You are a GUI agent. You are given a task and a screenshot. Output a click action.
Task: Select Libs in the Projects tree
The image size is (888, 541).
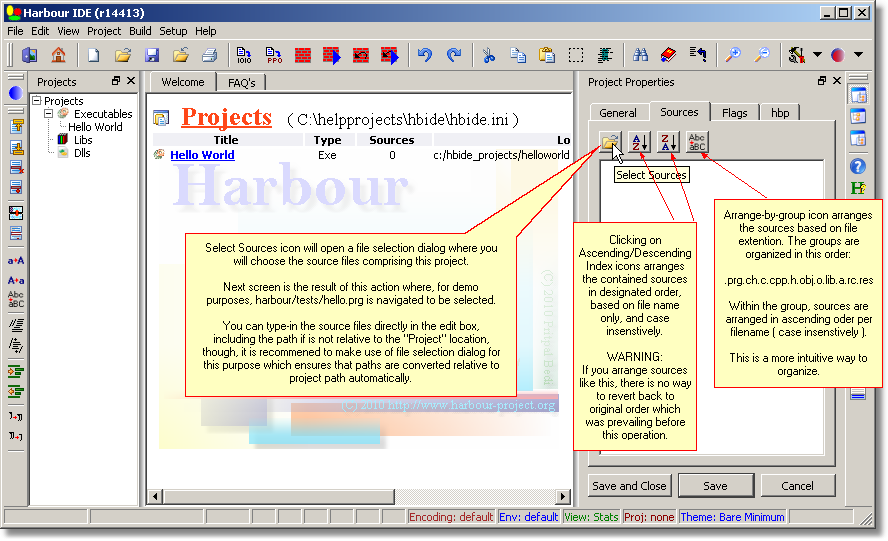coord(83,140)
